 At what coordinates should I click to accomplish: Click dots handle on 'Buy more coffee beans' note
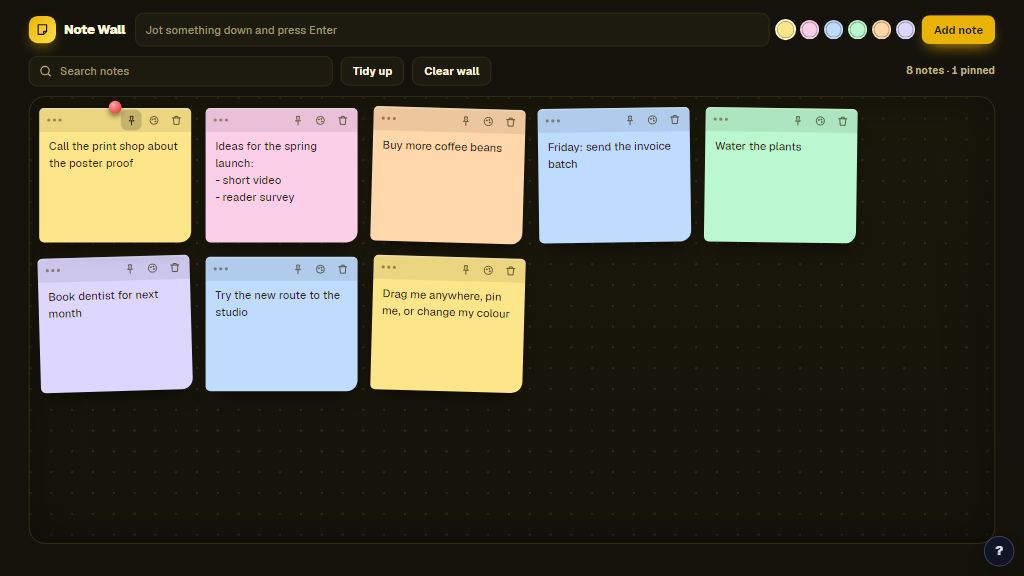(x=389, y=118)
